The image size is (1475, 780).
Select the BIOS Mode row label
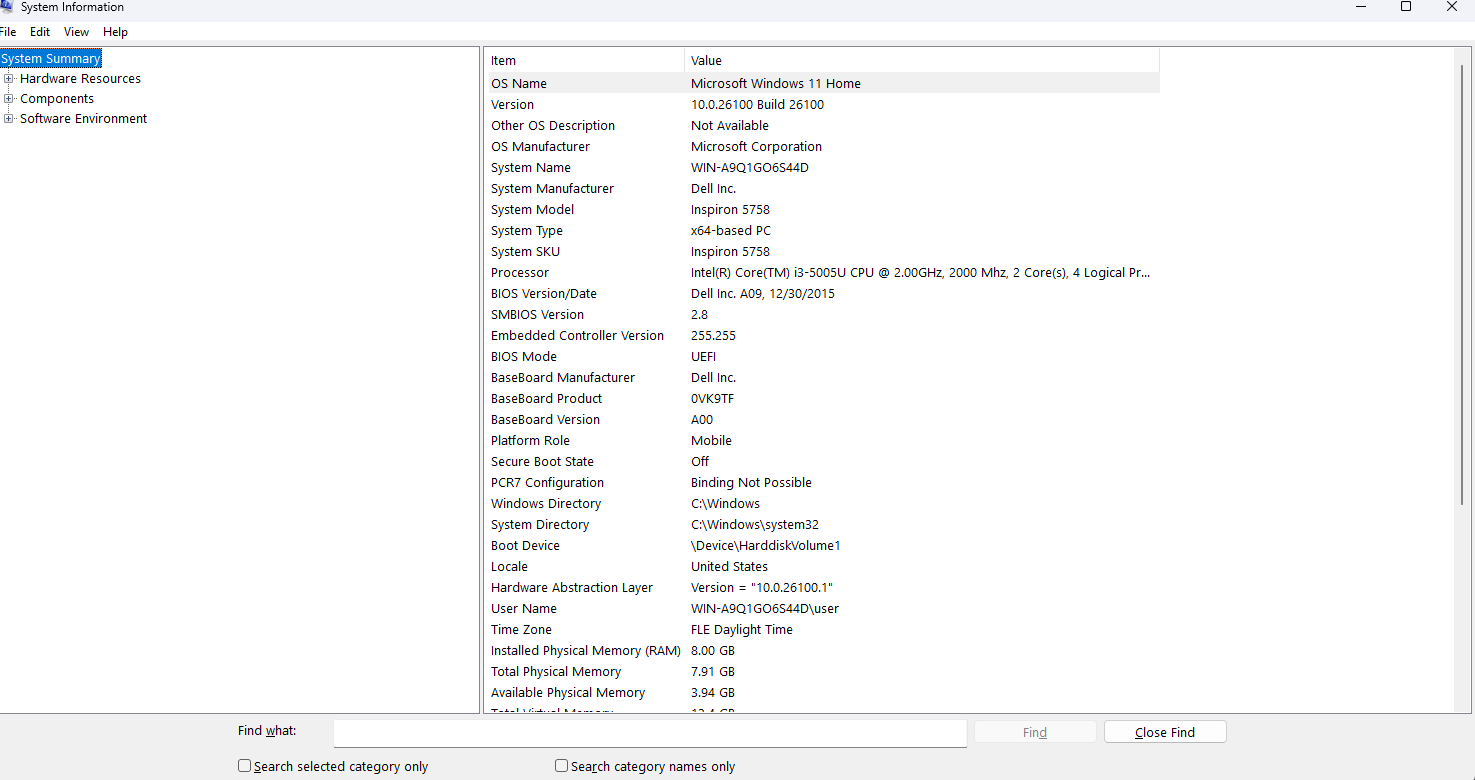524,357
